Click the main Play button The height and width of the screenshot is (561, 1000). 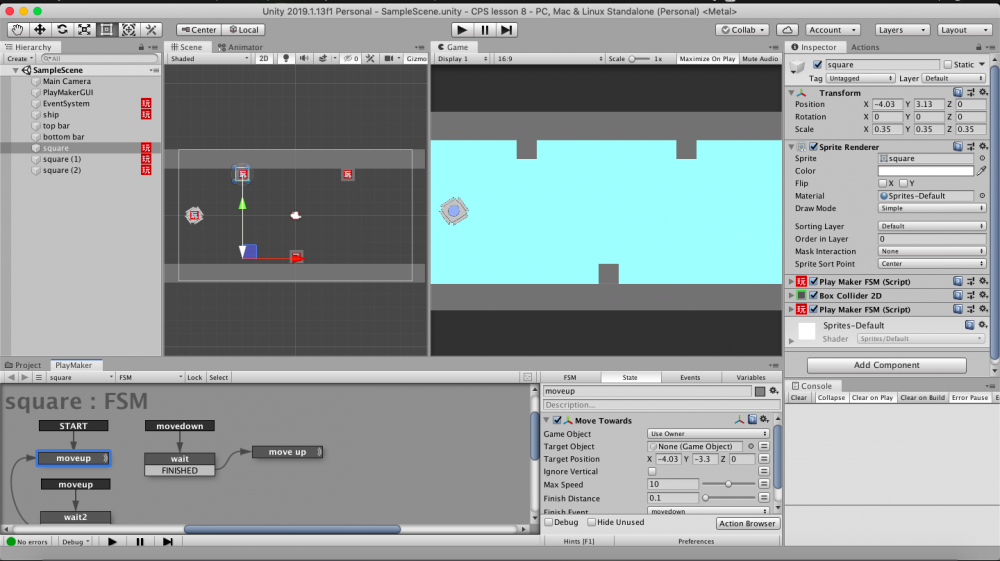462,30
